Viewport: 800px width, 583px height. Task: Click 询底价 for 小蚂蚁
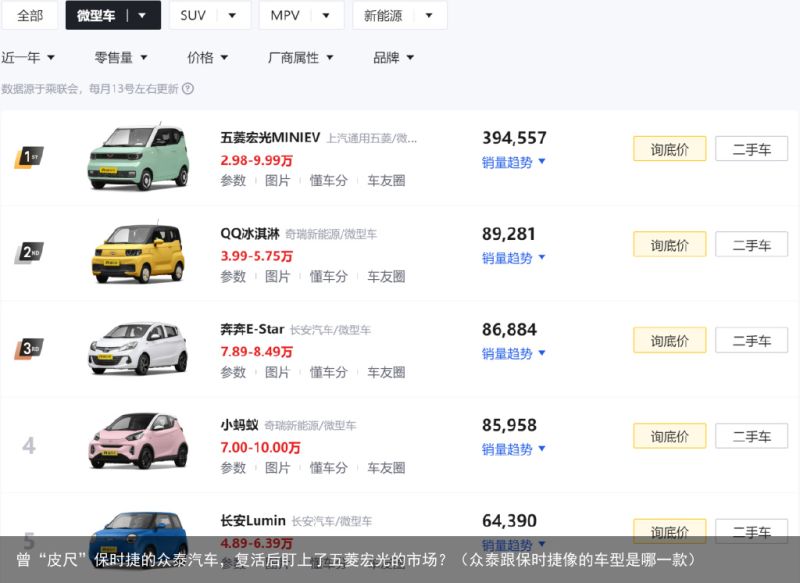pyautogui.click(x=669, y=436)
